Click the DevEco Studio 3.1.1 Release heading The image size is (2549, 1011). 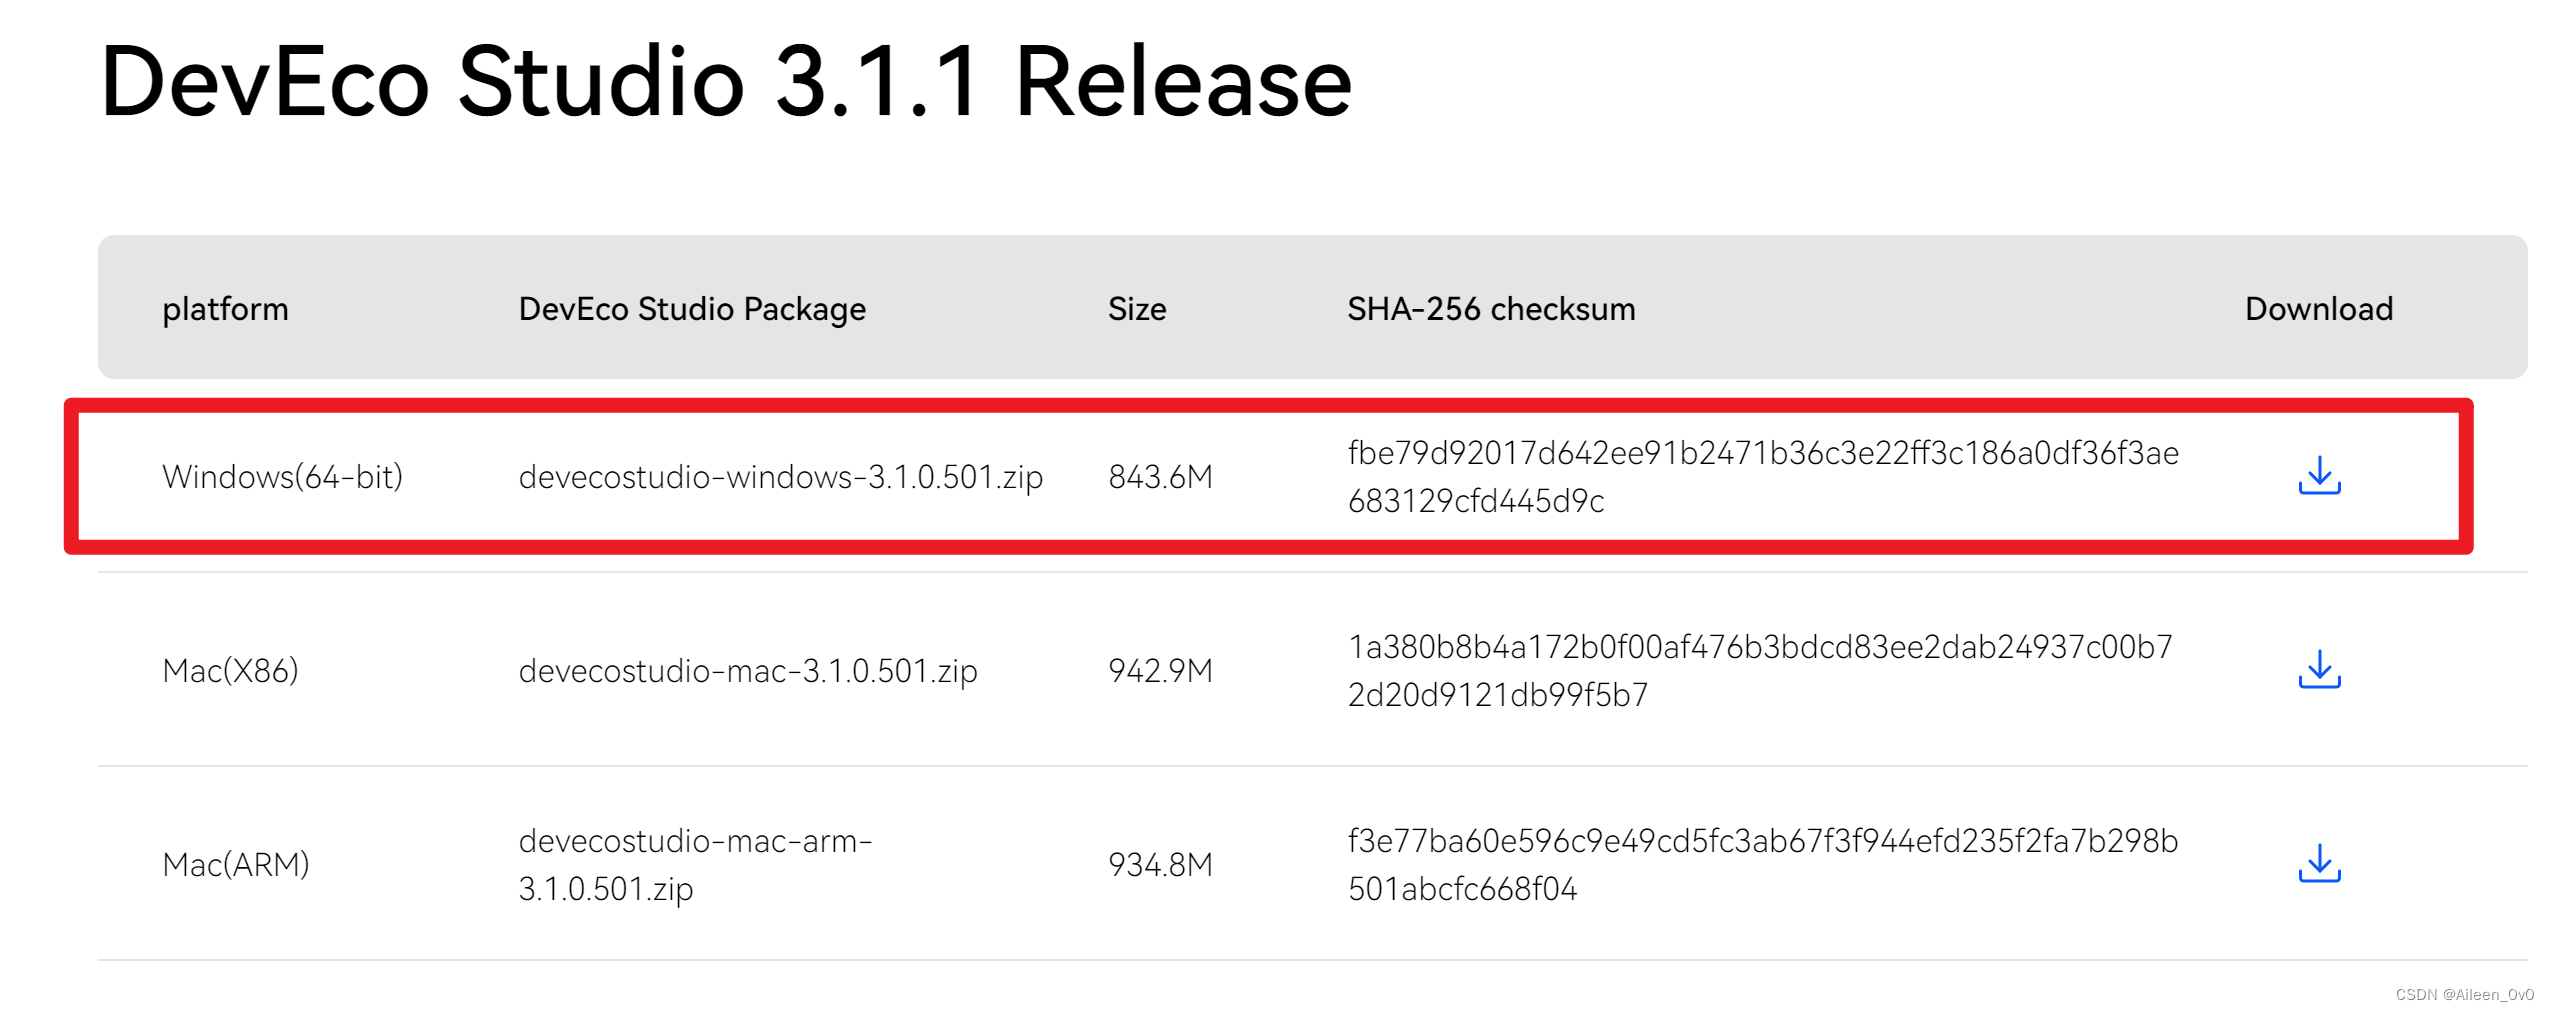click(725, 82)
